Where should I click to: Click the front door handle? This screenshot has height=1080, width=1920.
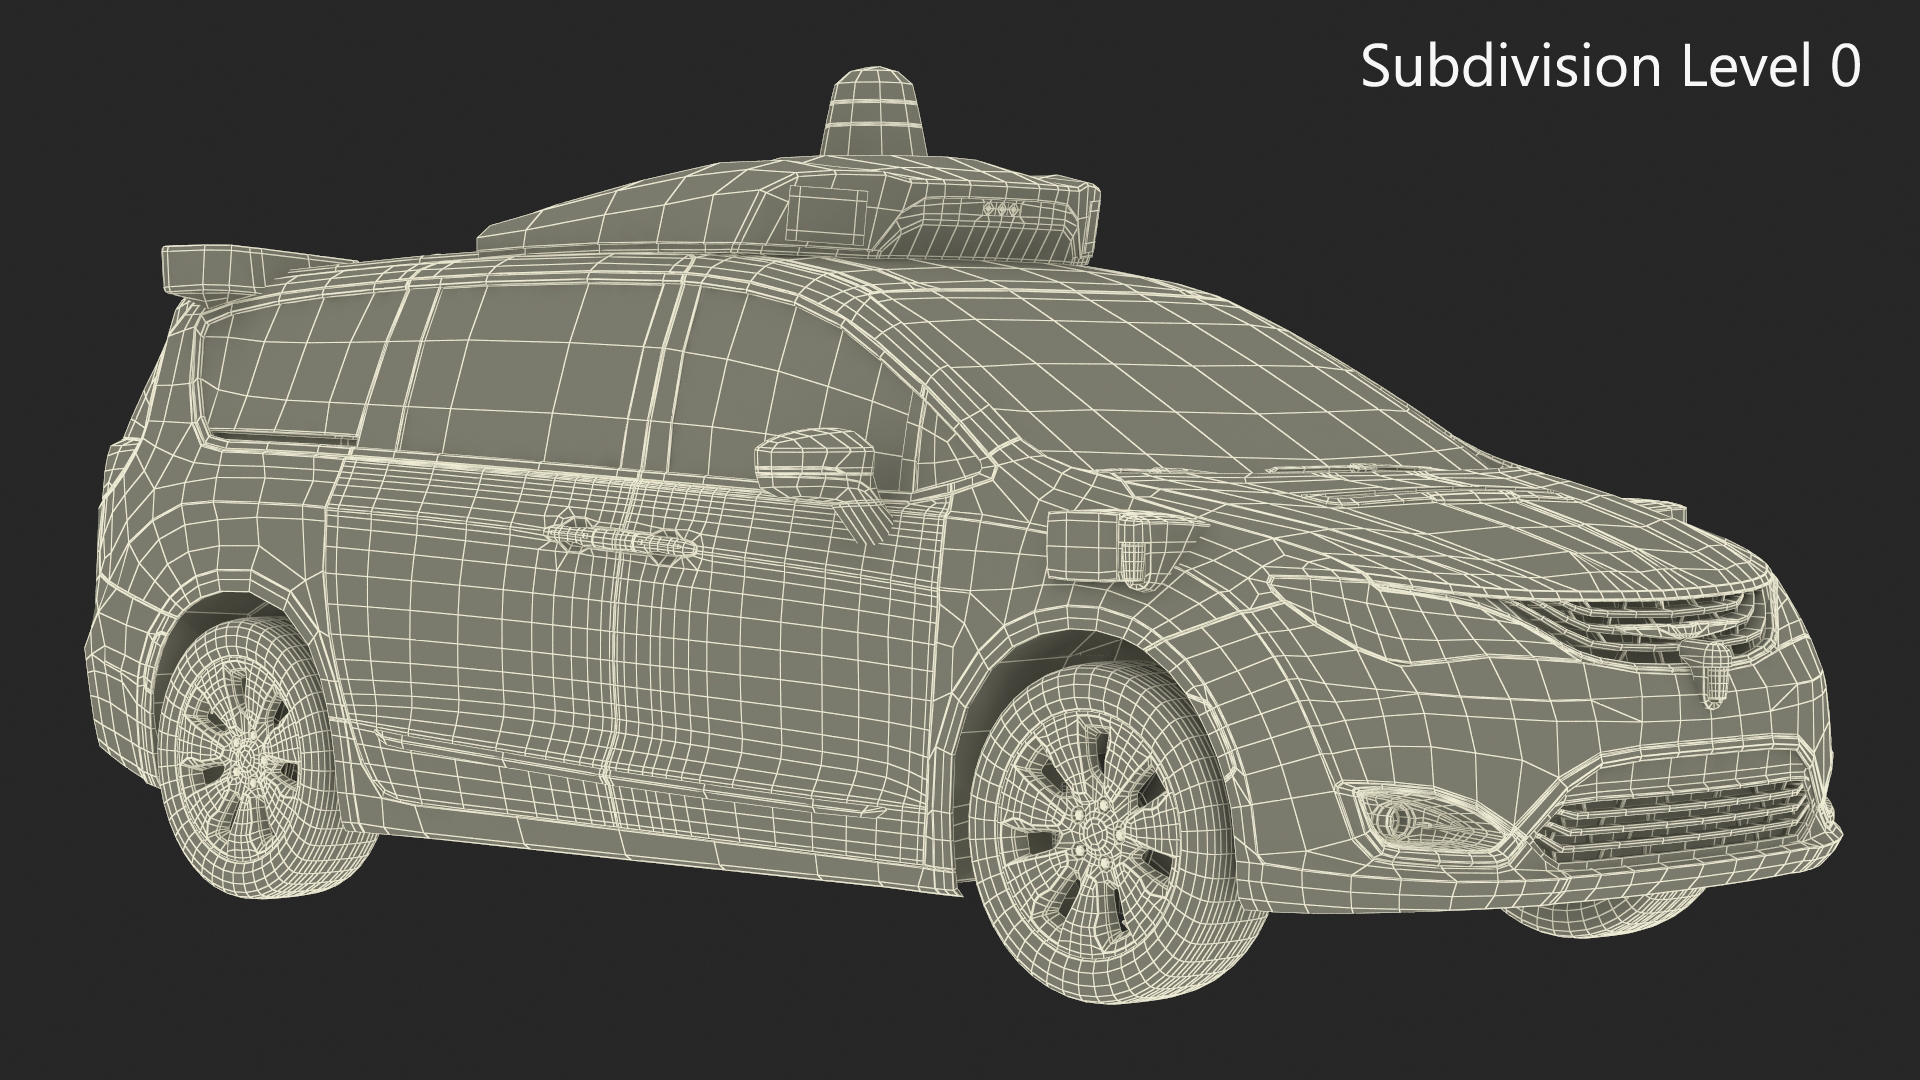click(660, 542)
